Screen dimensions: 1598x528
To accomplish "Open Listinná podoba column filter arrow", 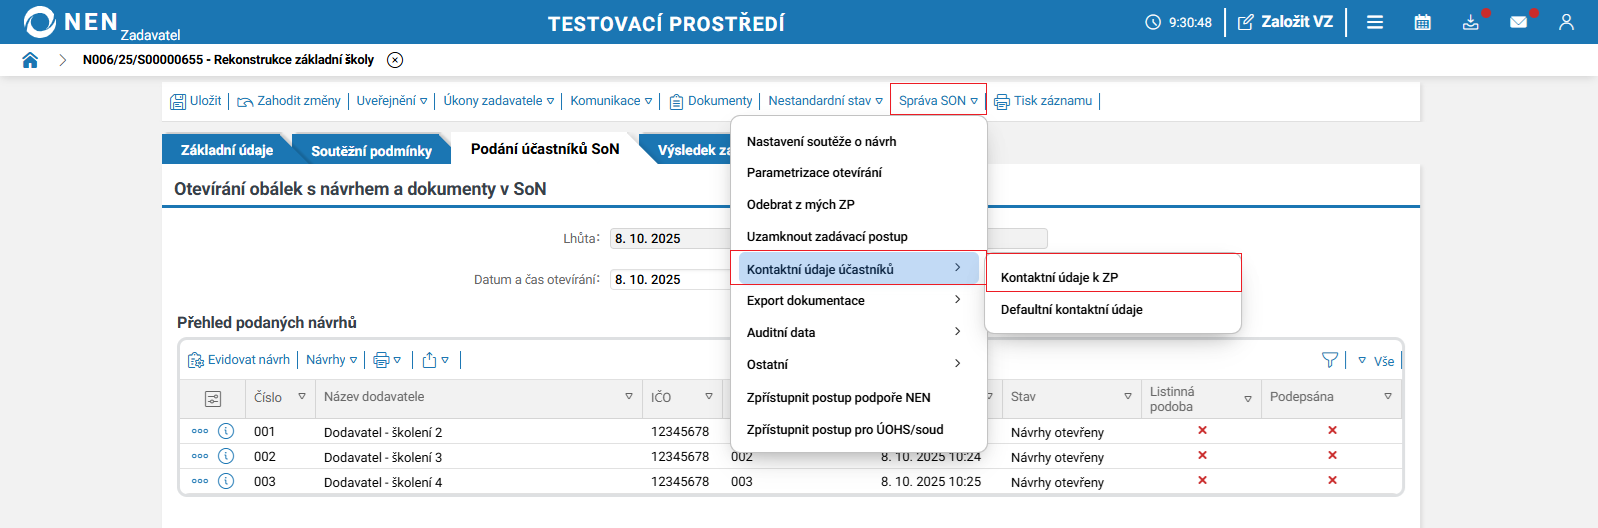I will click(1248, 399).
